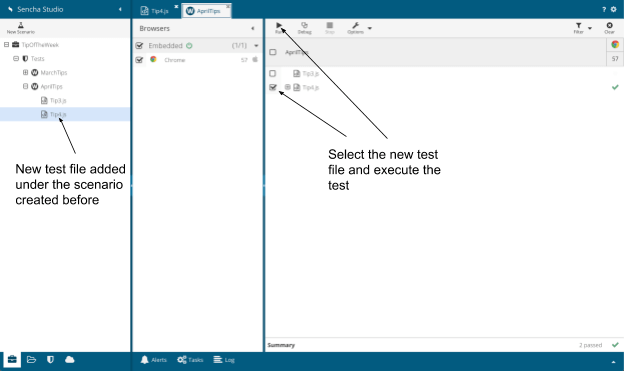This screenshot has width=624, height=371.
Task: Toggle the Embedded browsers checkbox
Action: tap(139, 46)
